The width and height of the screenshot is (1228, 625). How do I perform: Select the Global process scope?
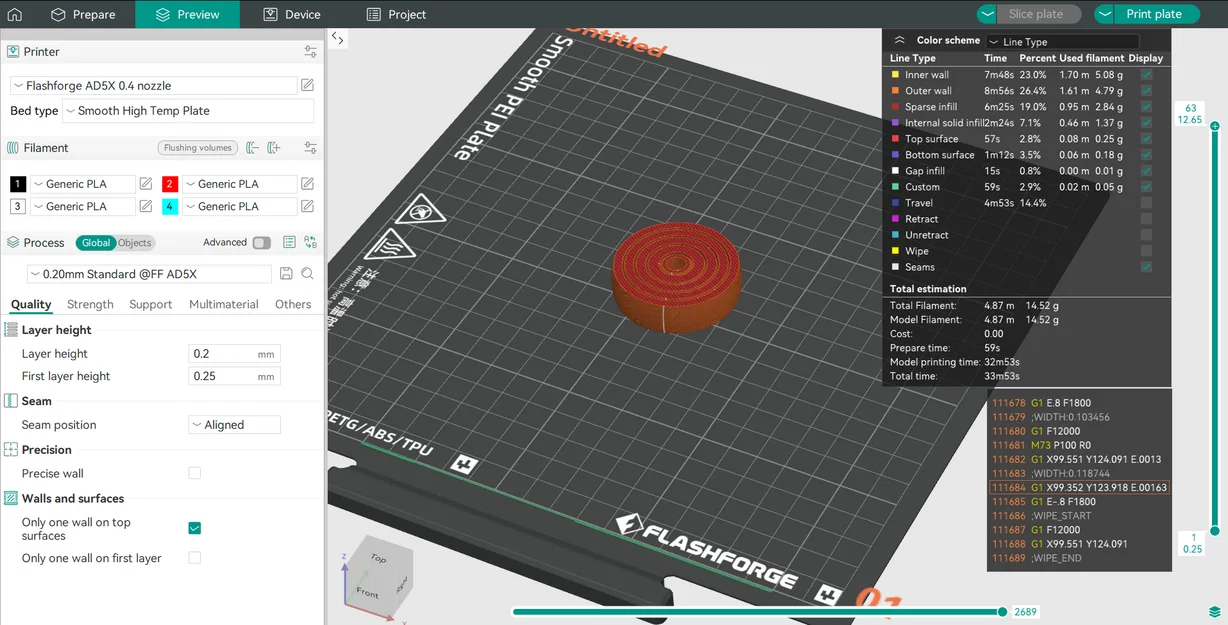point(96,242)
